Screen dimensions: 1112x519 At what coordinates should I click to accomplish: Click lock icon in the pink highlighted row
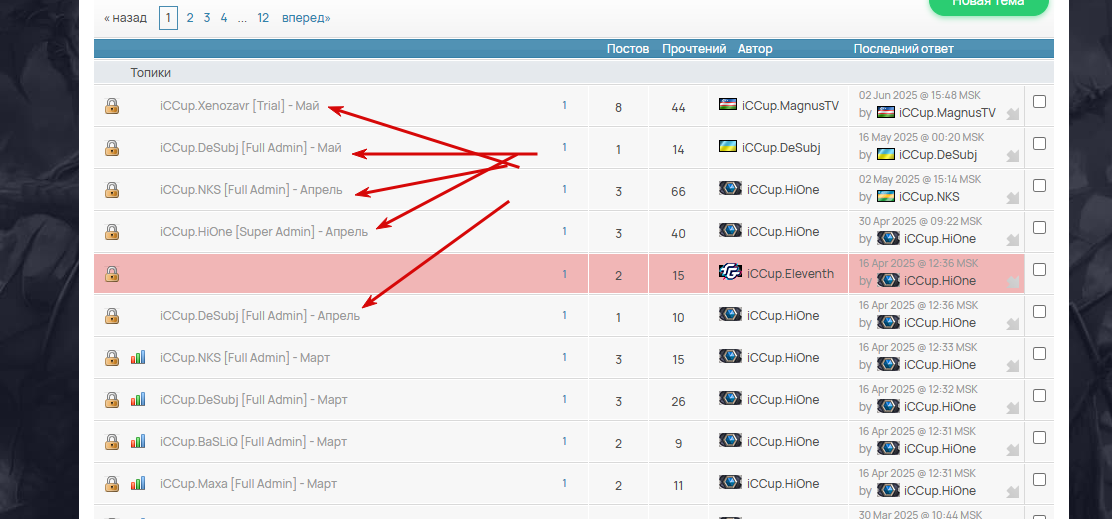tap(112, 274)
